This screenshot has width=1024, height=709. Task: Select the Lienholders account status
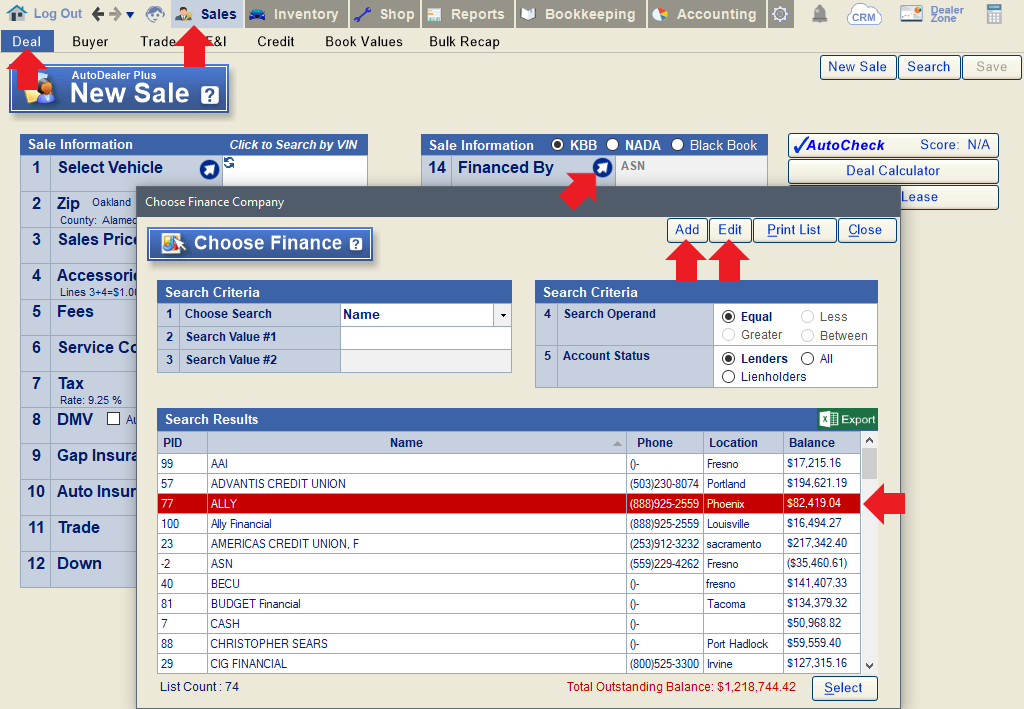[729, 377]
